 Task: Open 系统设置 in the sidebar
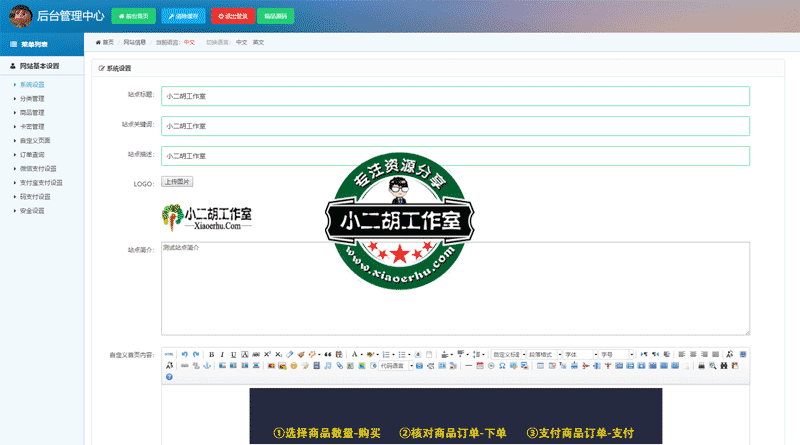[32, 85]
